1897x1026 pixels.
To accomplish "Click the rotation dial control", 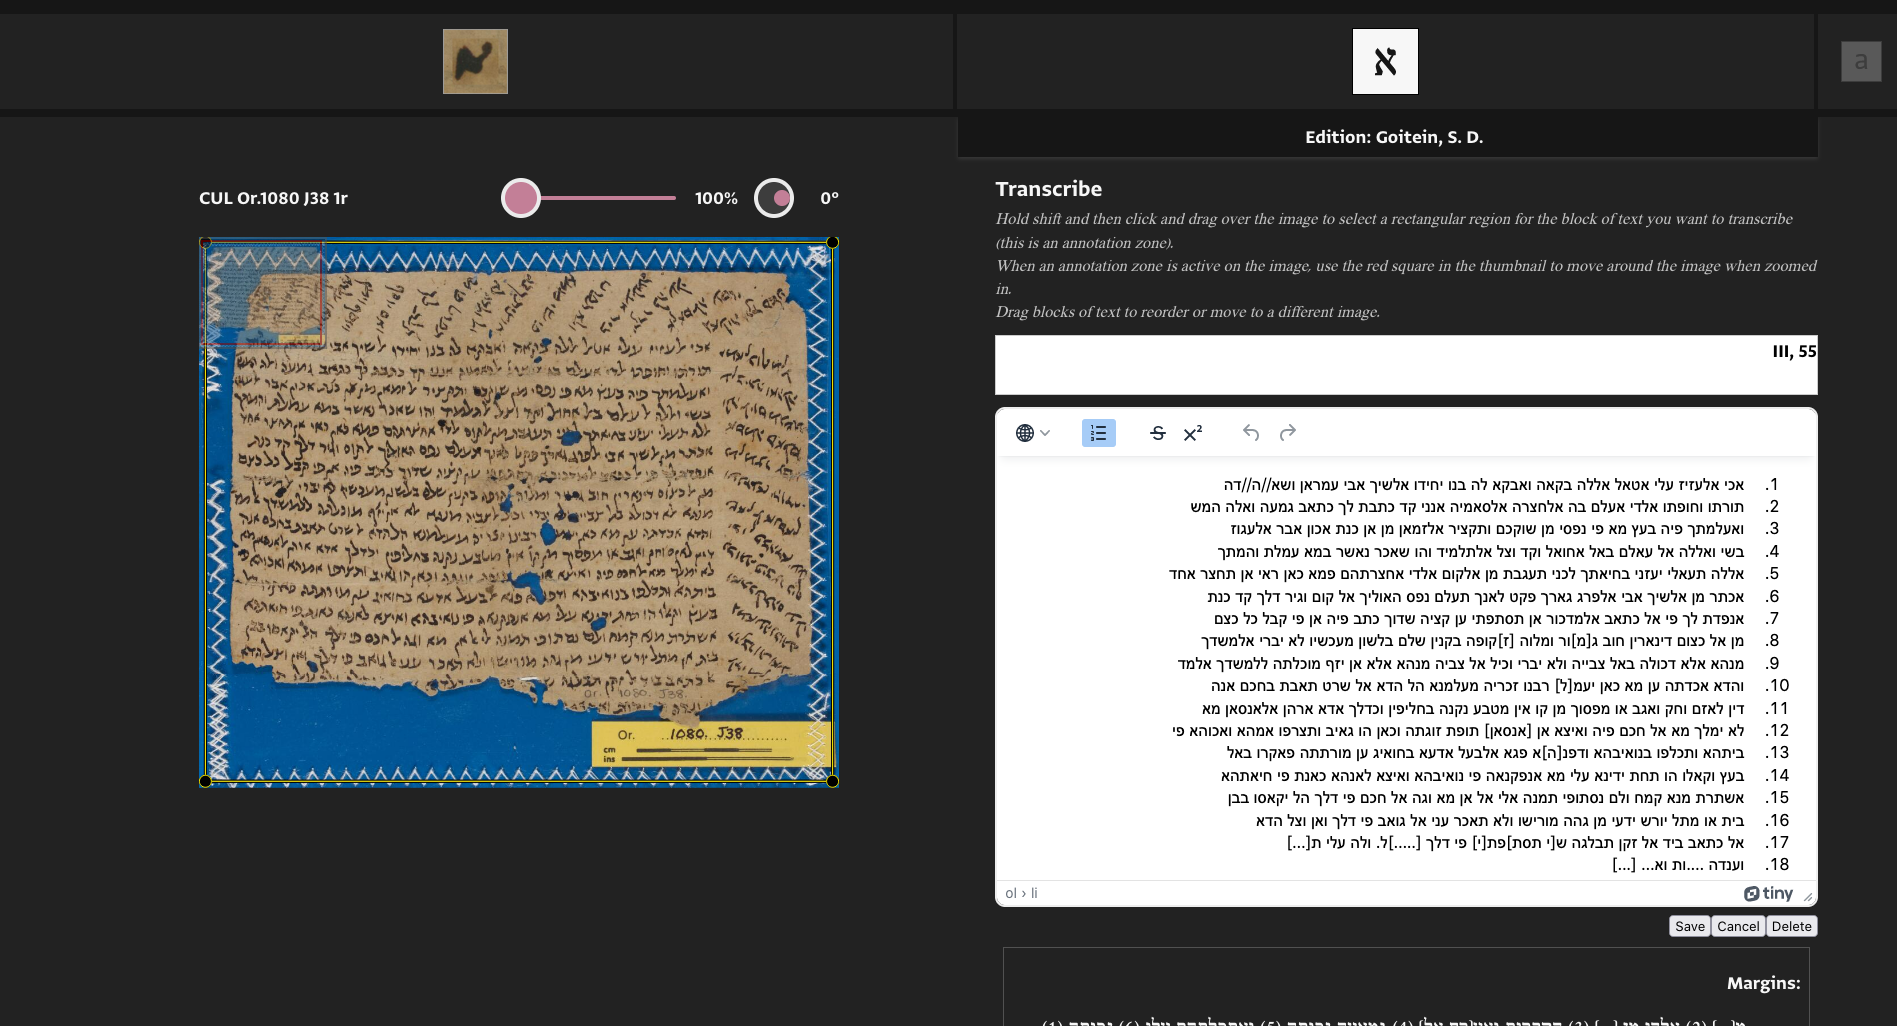I will coord(774,198).
